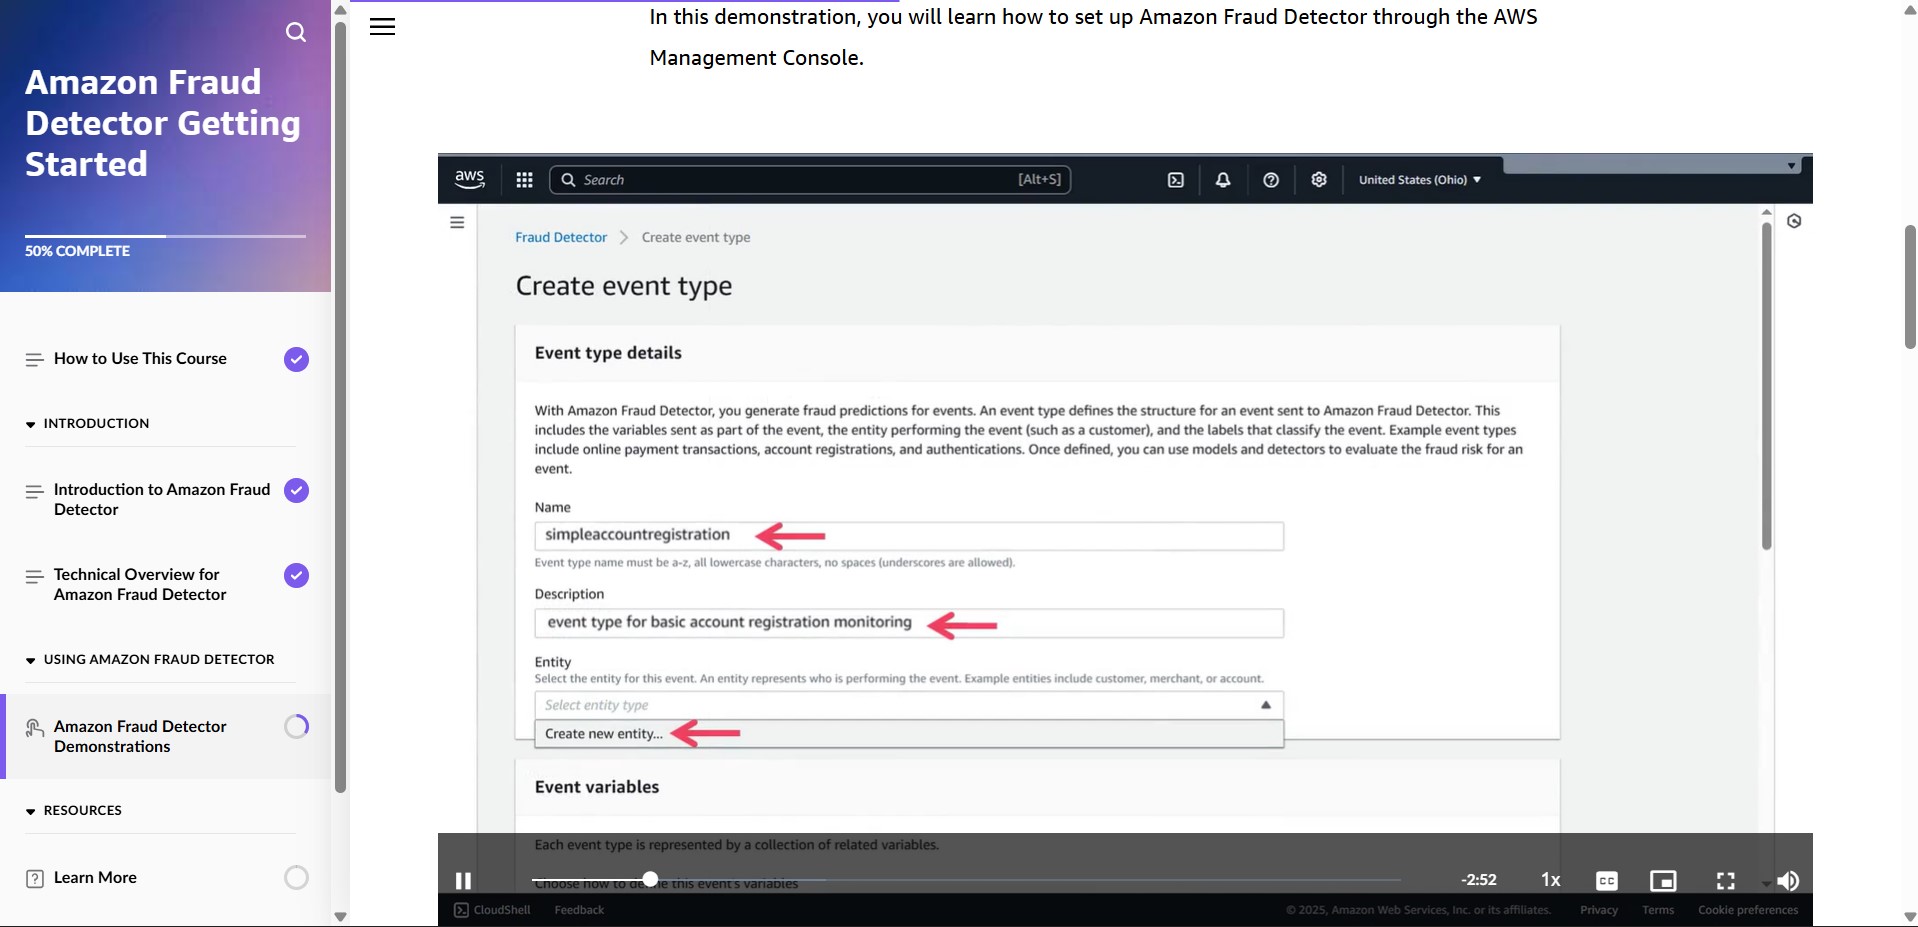Click the video progress bar
This screenshot has height=927, width=1918.
(x=900, y=879)
